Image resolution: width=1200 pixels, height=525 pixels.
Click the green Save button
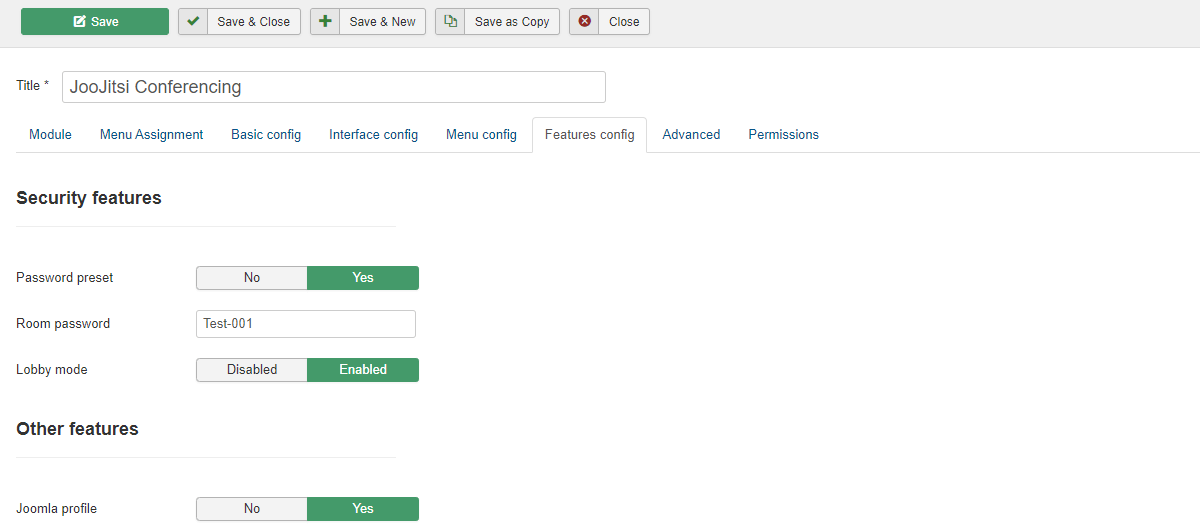pyautogui.click(x=95, y=21)
